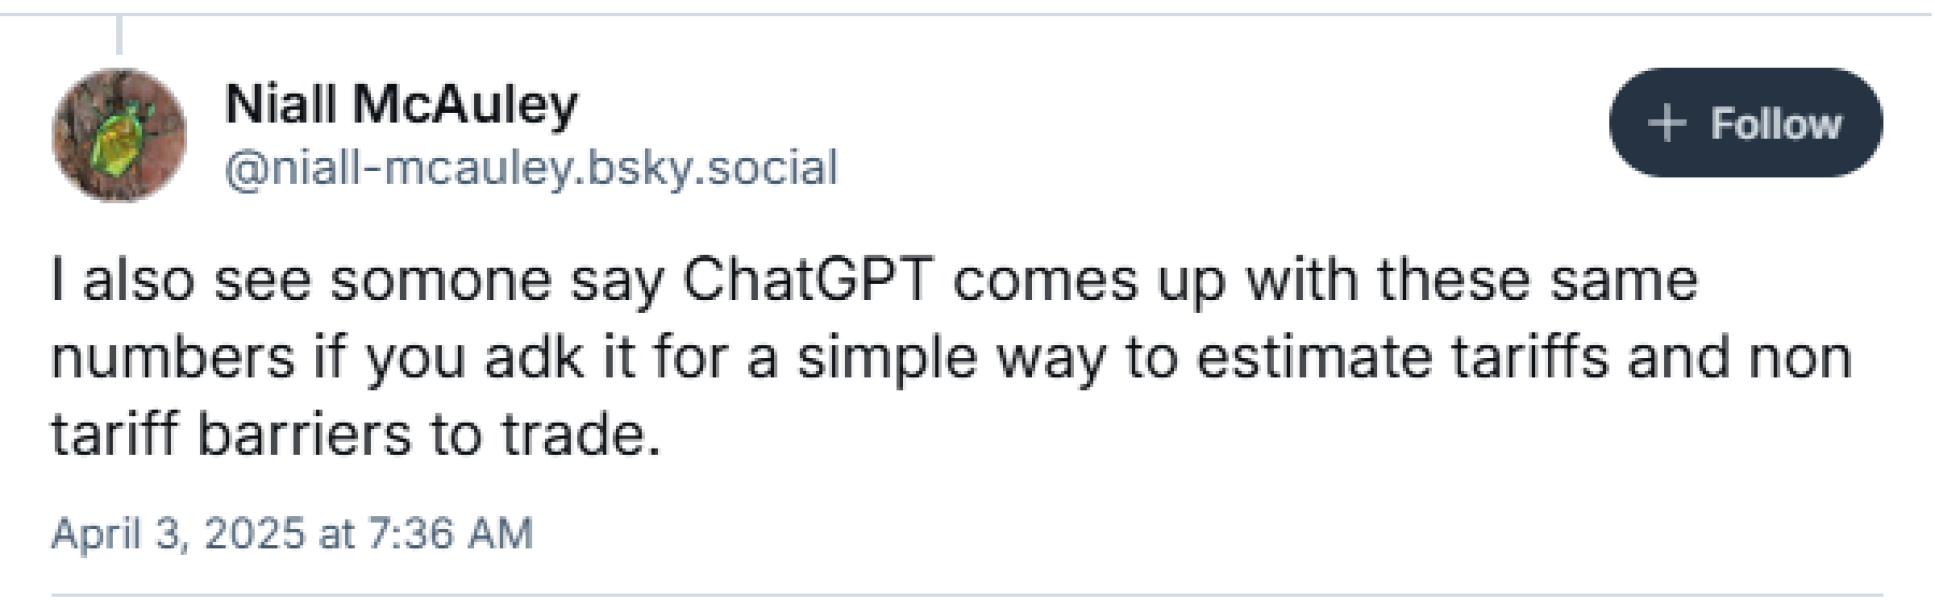Click the post text body
Image resolution: width=1935 pixels, height=600 pixels.
click(950, 357)
